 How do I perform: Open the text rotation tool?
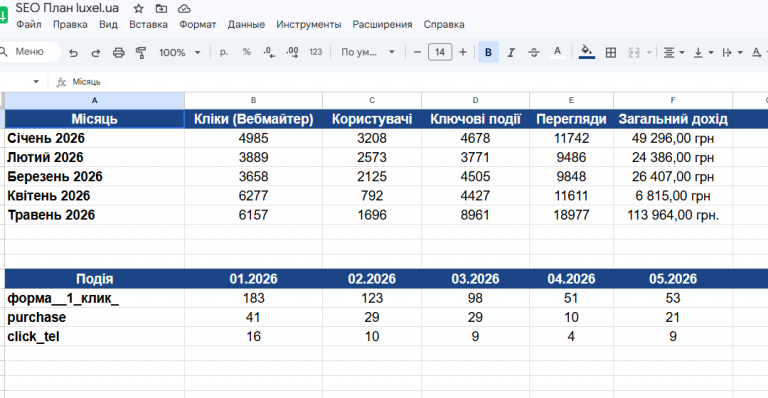(x=757, y=52)
